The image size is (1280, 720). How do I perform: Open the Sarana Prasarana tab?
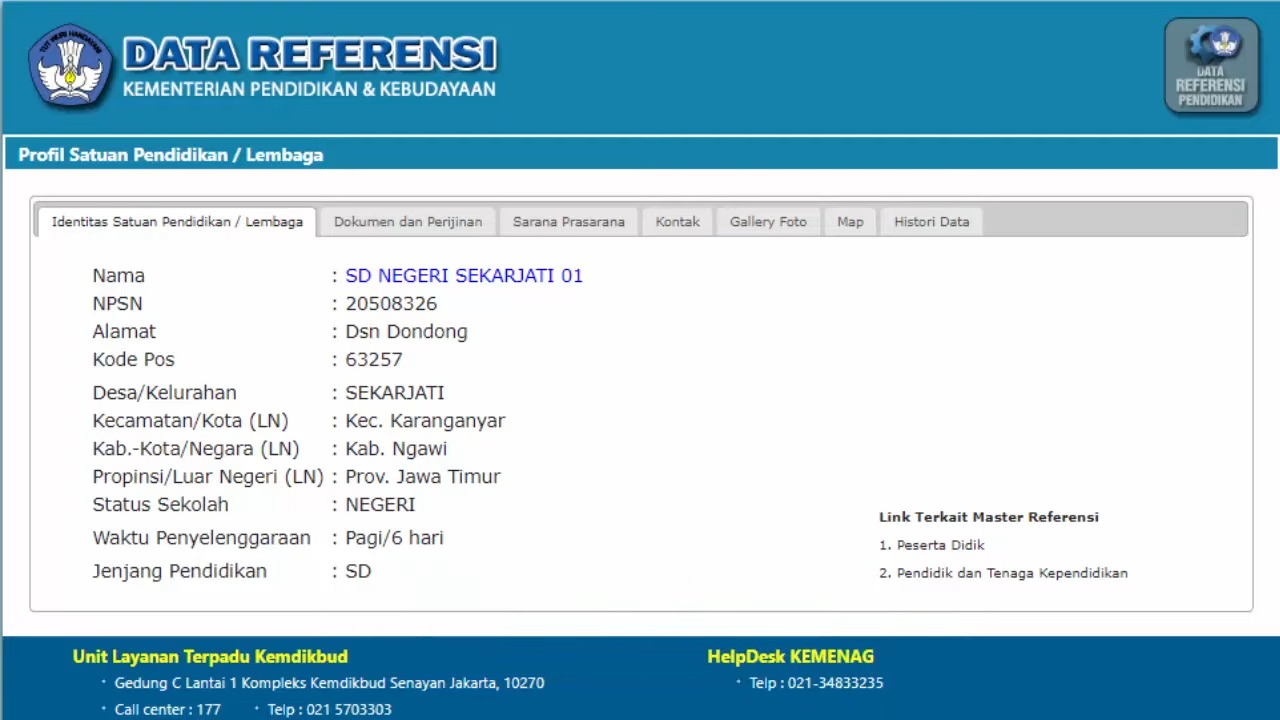tap(569, 222)
